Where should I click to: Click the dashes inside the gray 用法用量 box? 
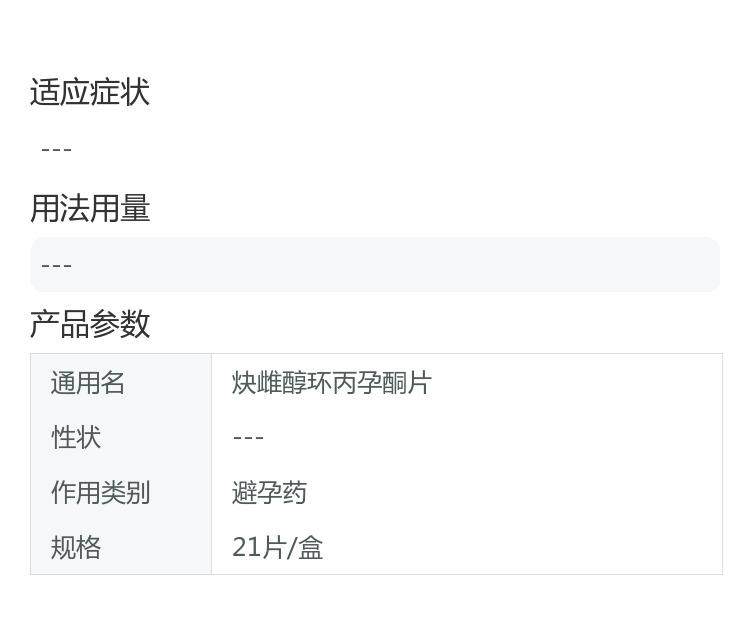(56, 265)
